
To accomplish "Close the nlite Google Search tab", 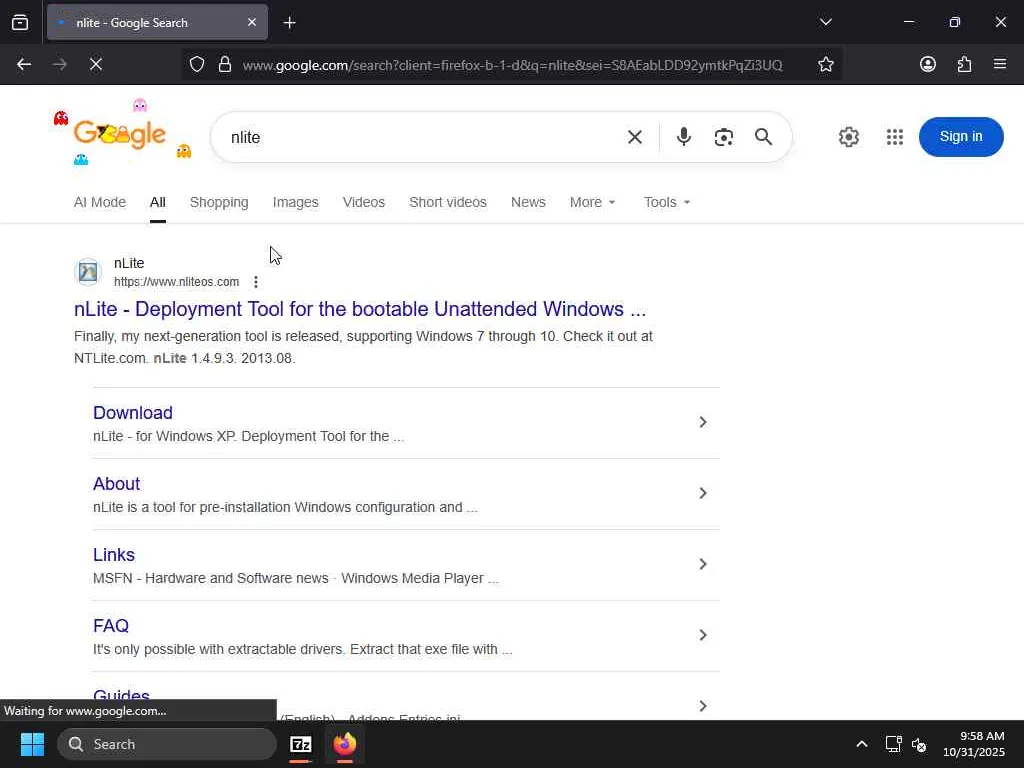I will pyautogui.click(x=252, y=22).
